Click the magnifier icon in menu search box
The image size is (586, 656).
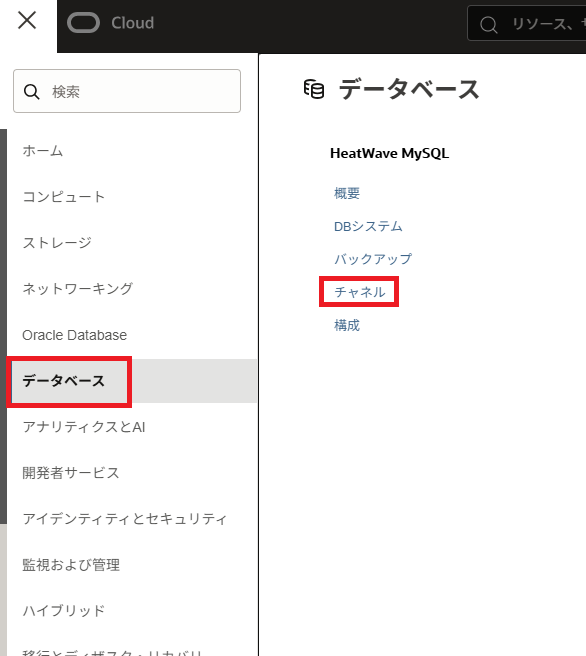coord(32,92)
